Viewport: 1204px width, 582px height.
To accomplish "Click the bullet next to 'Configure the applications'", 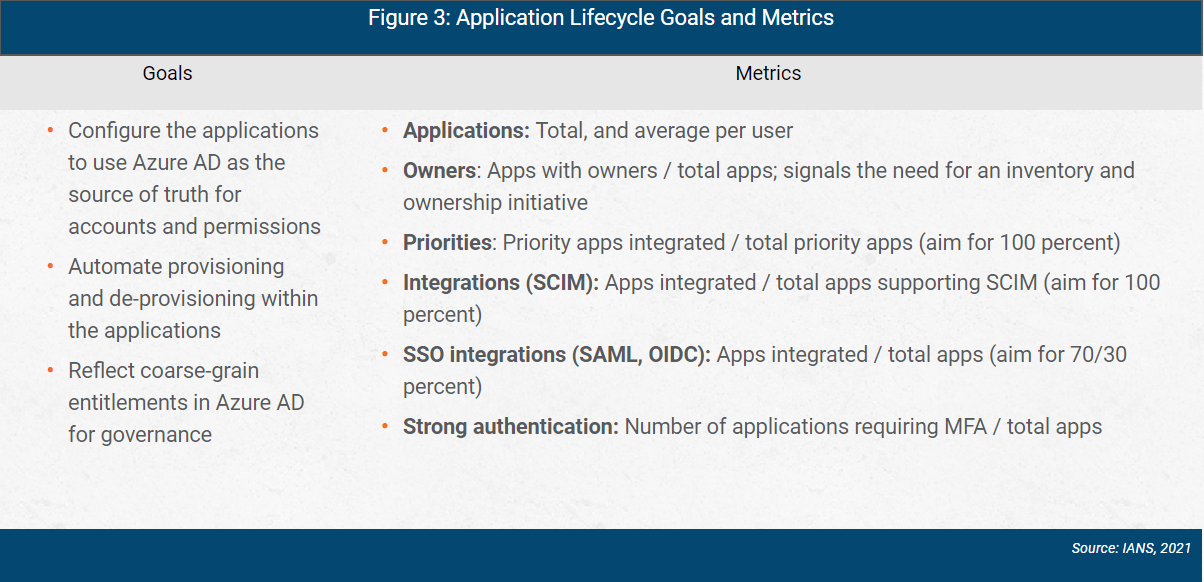I will pyautogui.click(x=48, y=128).
